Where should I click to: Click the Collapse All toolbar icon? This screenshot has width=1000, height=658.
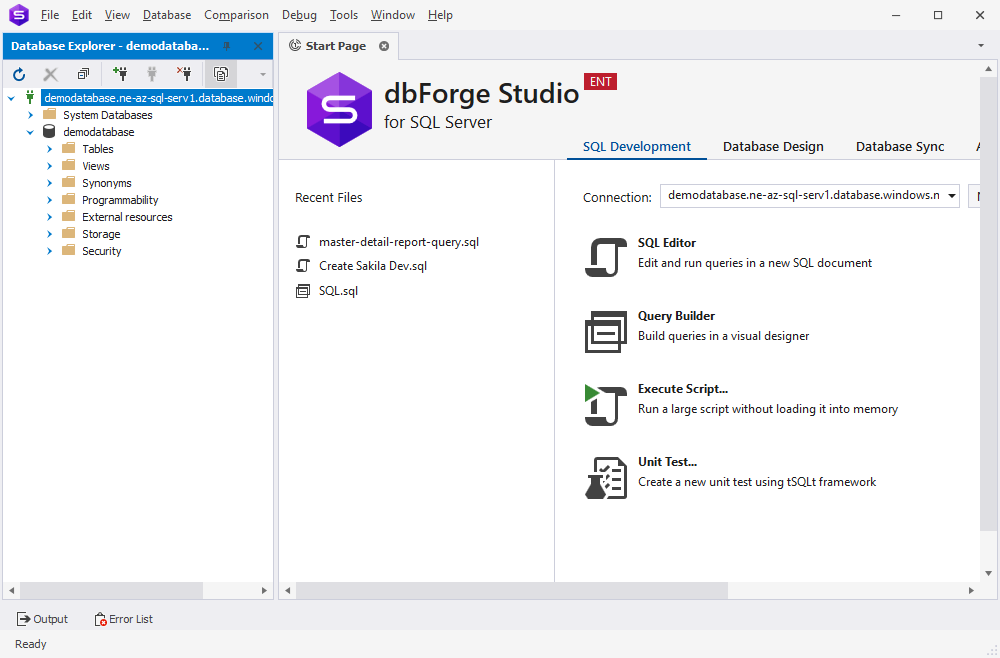[84, 75]
